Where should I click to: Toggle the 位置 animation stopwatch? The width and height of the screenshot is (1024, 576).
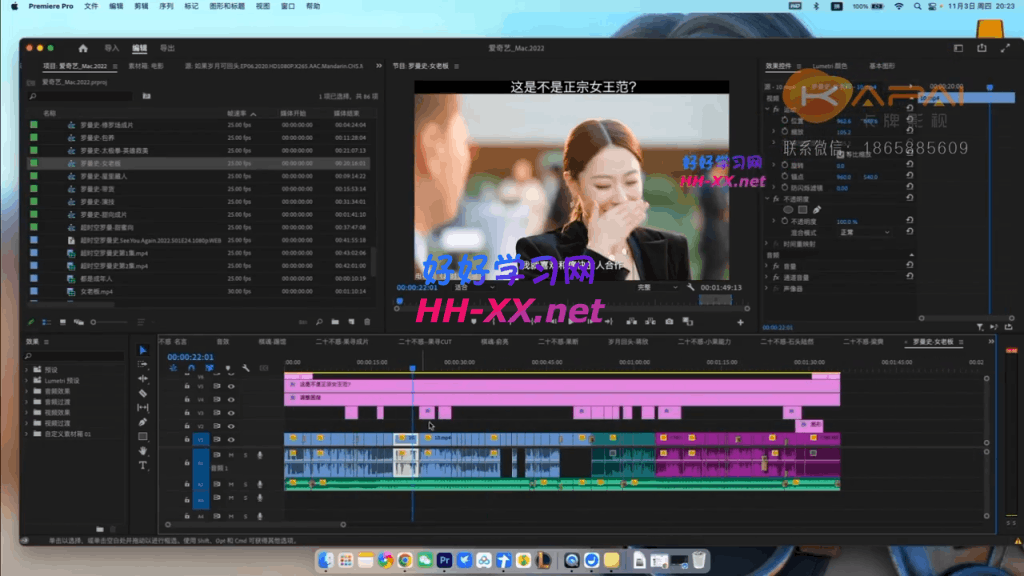pos(785,121)
